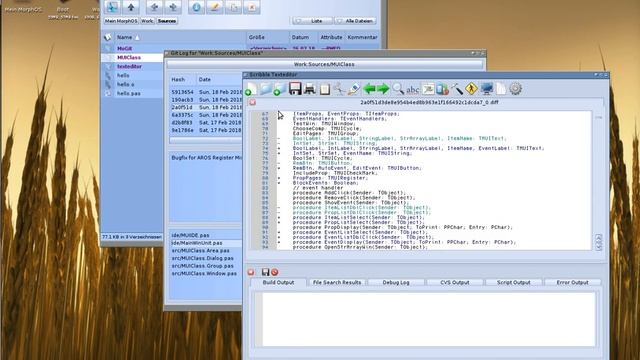Screen dimensions: 640x360
Task: Click the Sources path button
Action: [x=167, y=21]
